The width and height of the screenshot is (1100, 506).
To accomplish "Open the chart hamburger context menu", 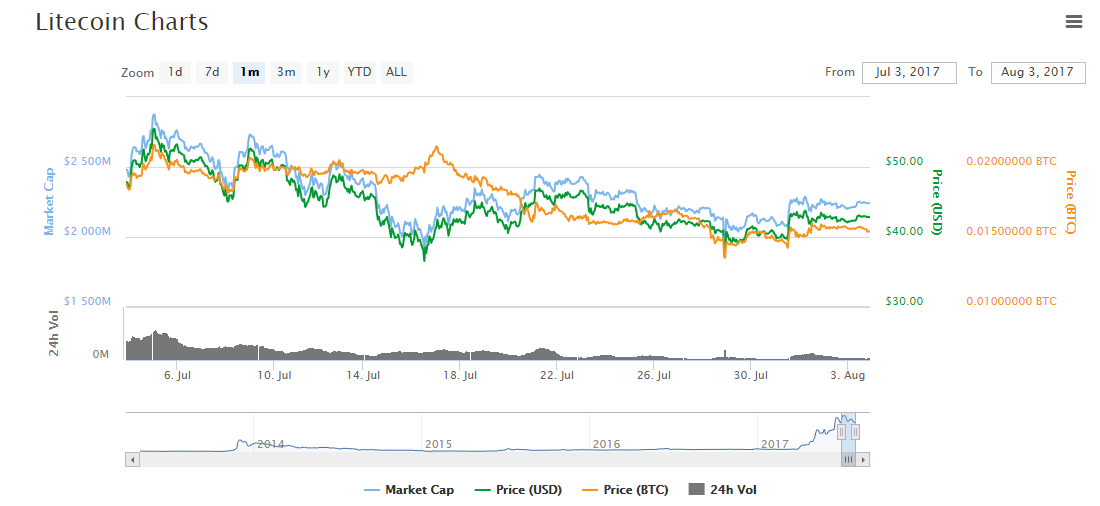I will (1073, 22).
